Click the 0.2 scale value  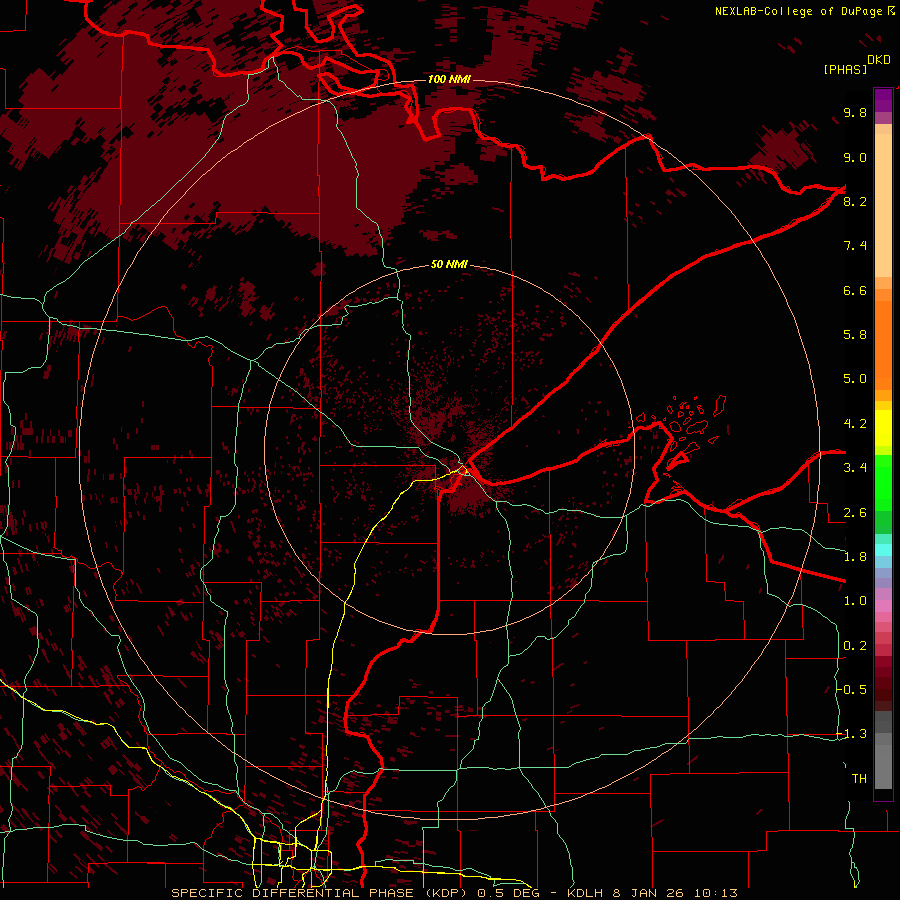[x=855, y=646]
